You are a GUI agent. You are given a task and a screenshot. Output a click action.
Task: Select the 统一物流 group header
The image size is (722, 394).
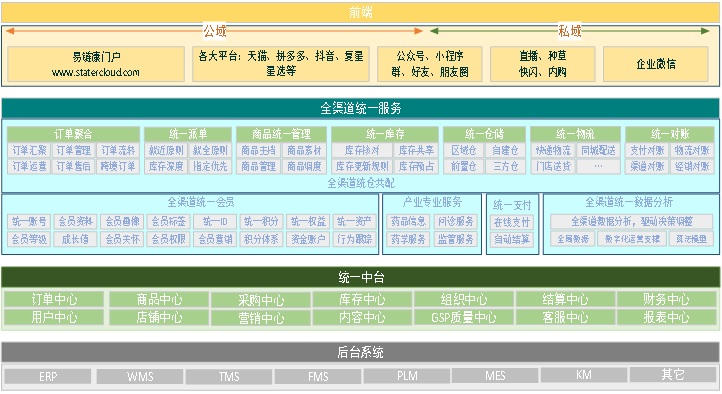pos(575,134)
